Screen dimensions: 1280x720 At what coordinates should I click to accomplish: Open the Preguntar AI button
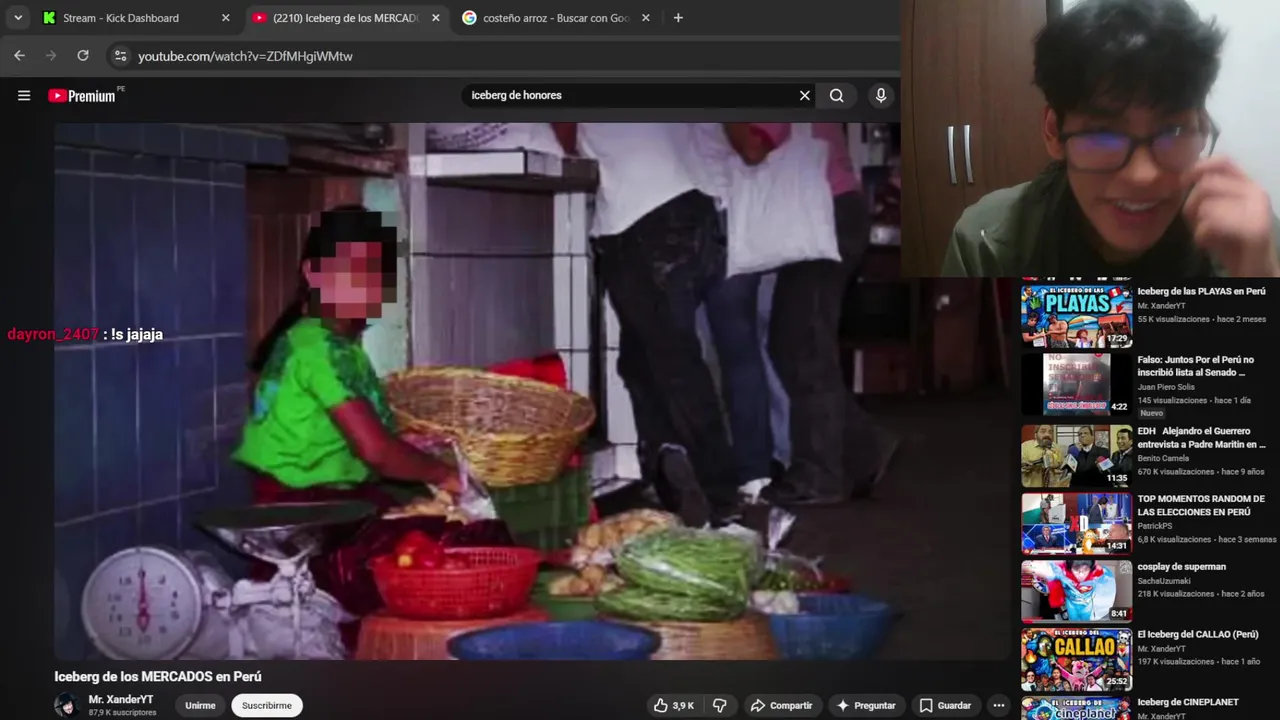pyautogui.click(x=866, y=705)
